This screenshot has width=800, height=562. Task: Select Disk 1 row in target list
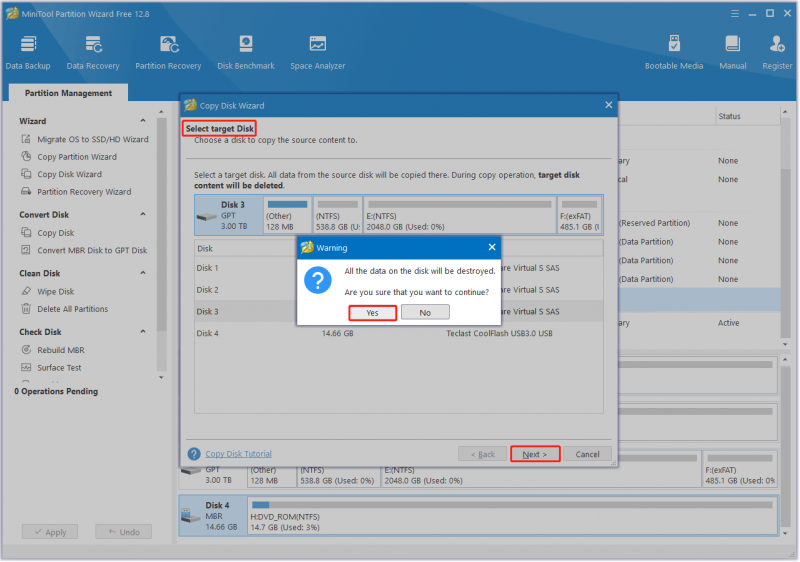pos(398,268)
